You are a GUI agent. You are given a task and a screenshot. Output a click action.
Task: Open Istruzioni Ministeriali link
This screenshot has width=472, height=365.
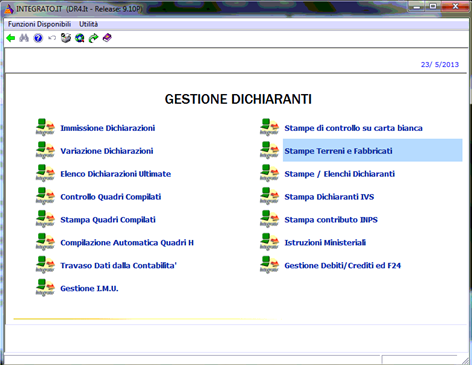(325, 243)
